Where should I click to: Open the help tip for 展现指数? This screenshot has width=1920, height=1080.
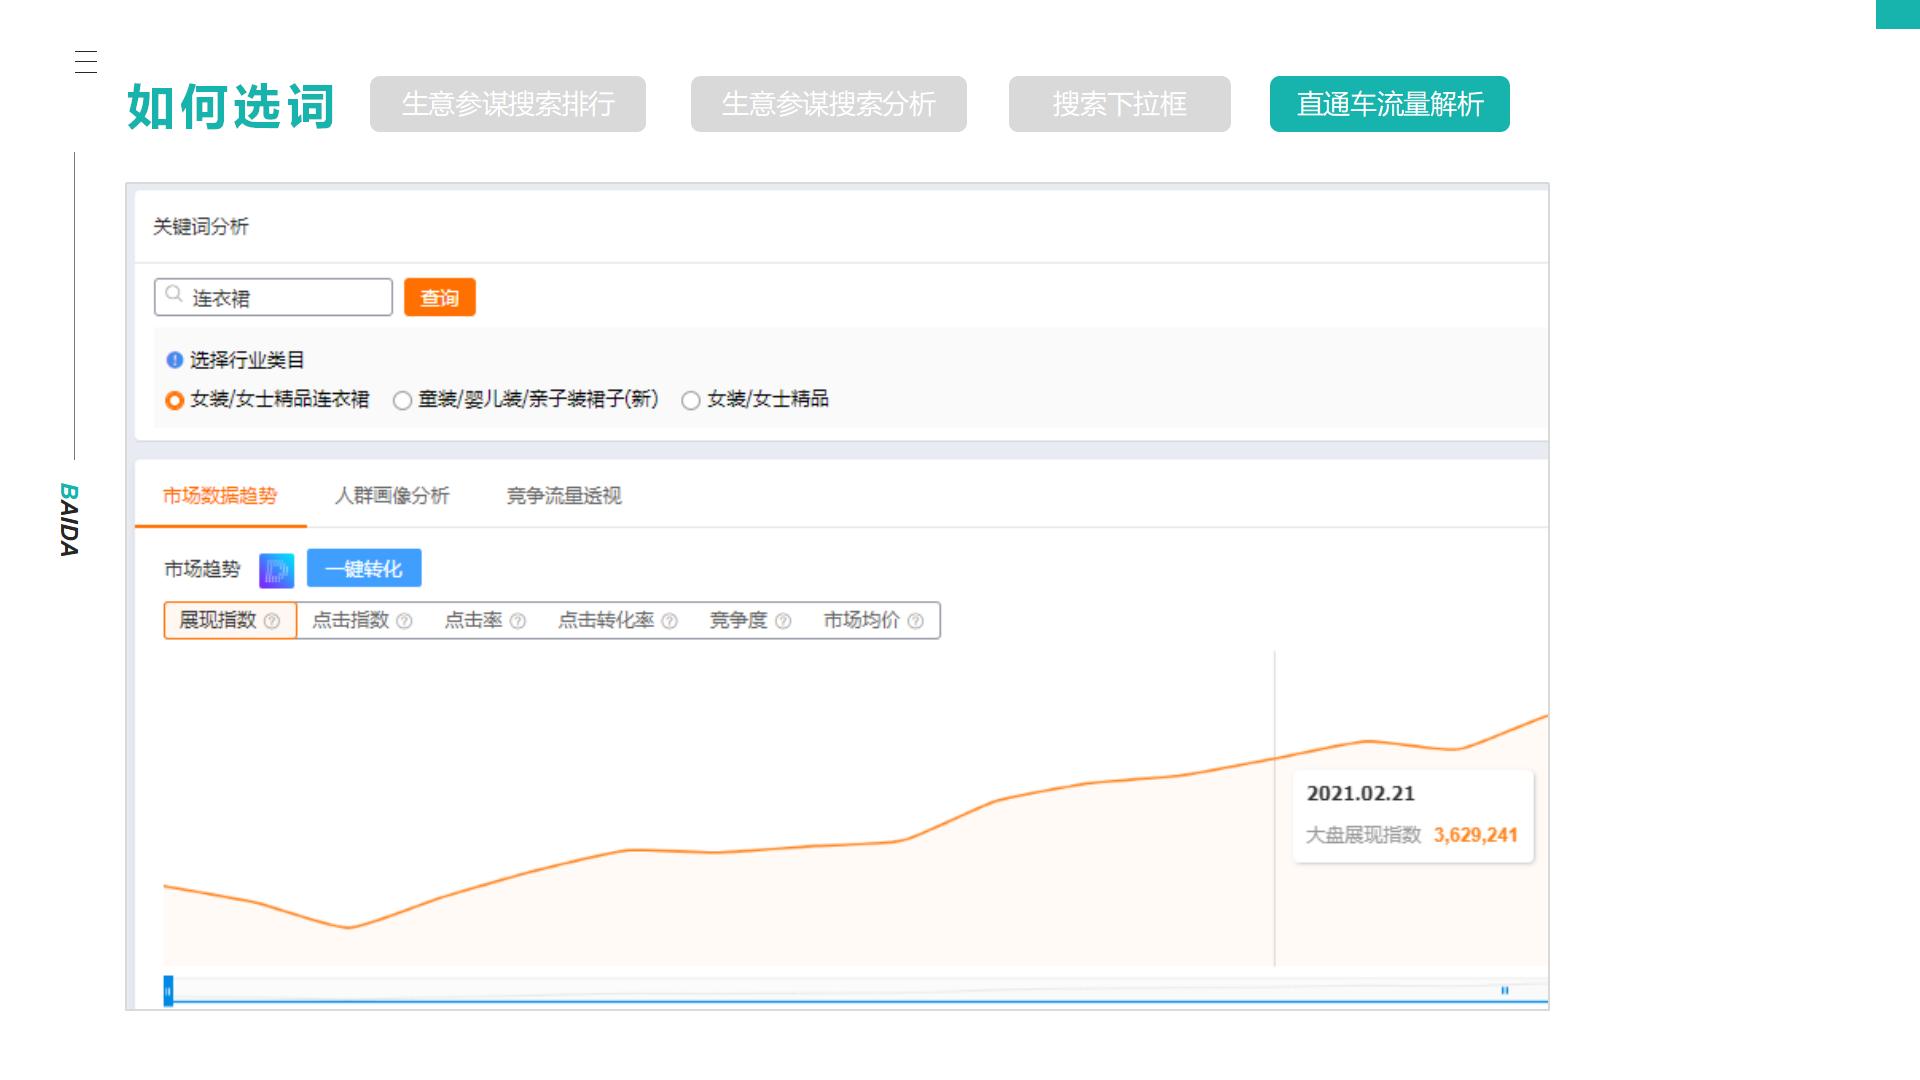pyautogui.click(x=271, y=620)
